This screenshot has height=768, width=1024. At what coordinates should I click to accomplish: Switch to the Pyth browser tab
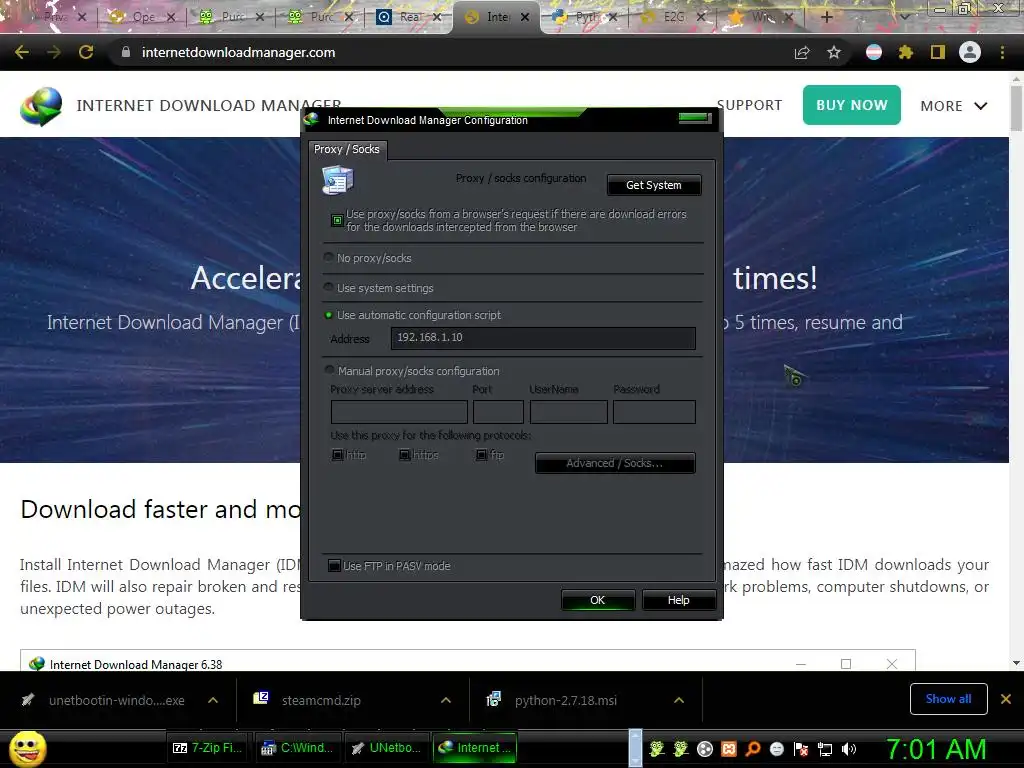[585, 18]
